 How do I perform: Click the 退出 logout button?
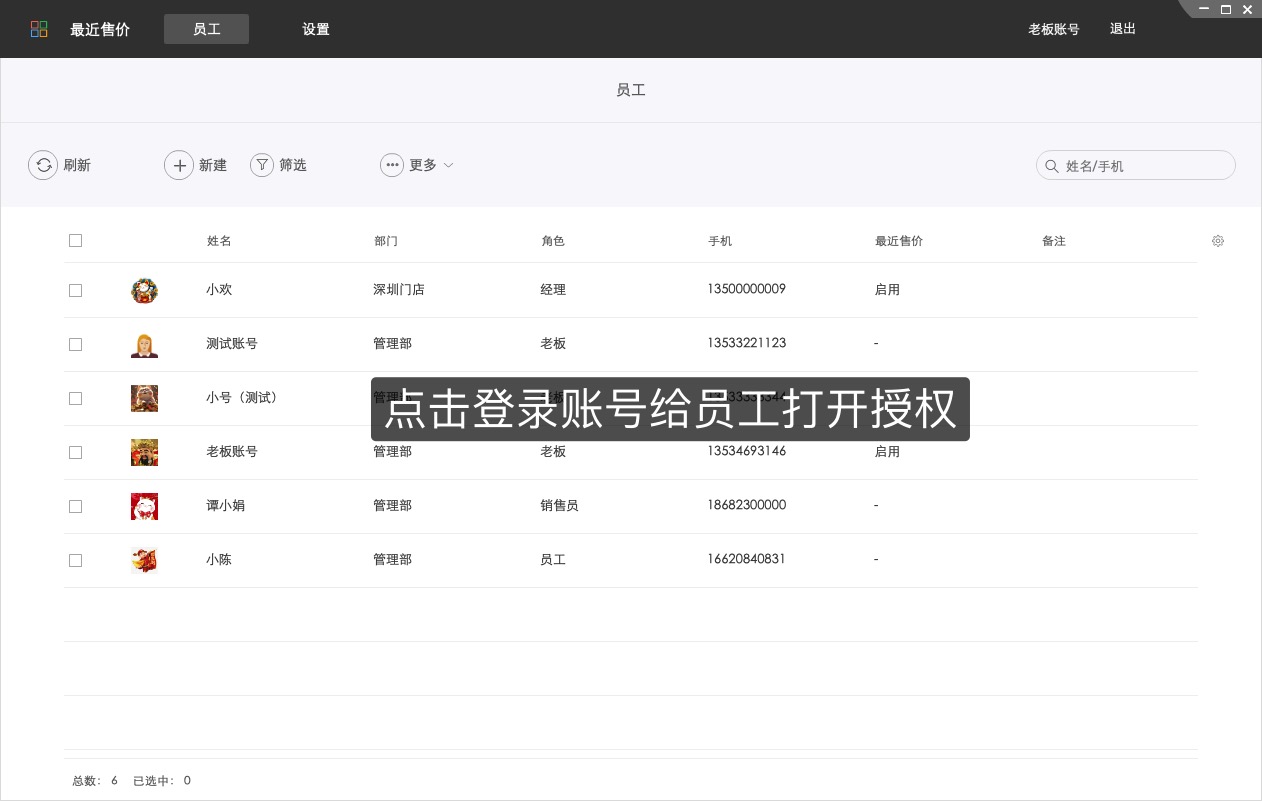coord(1122,29)
